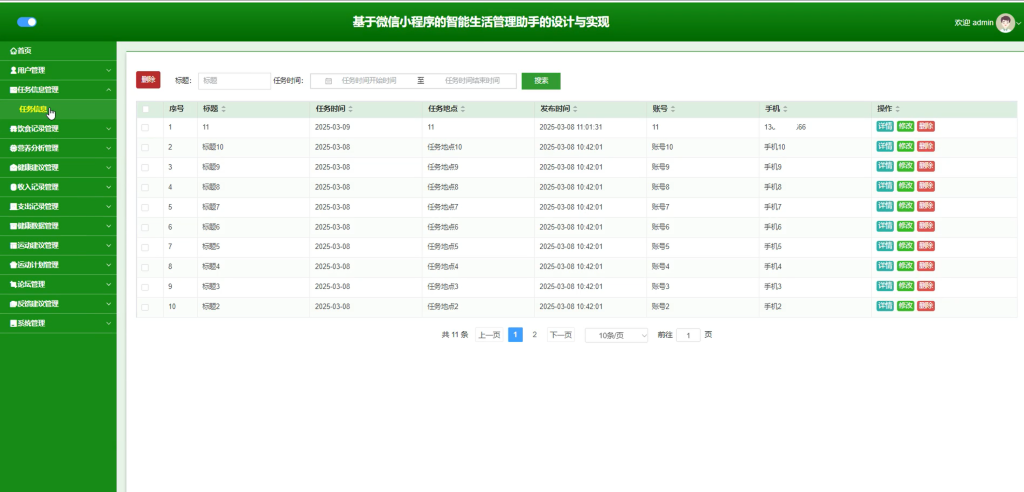Check the checkbox for row 标题7
The image size is (1024, 492).
[145, 207]
